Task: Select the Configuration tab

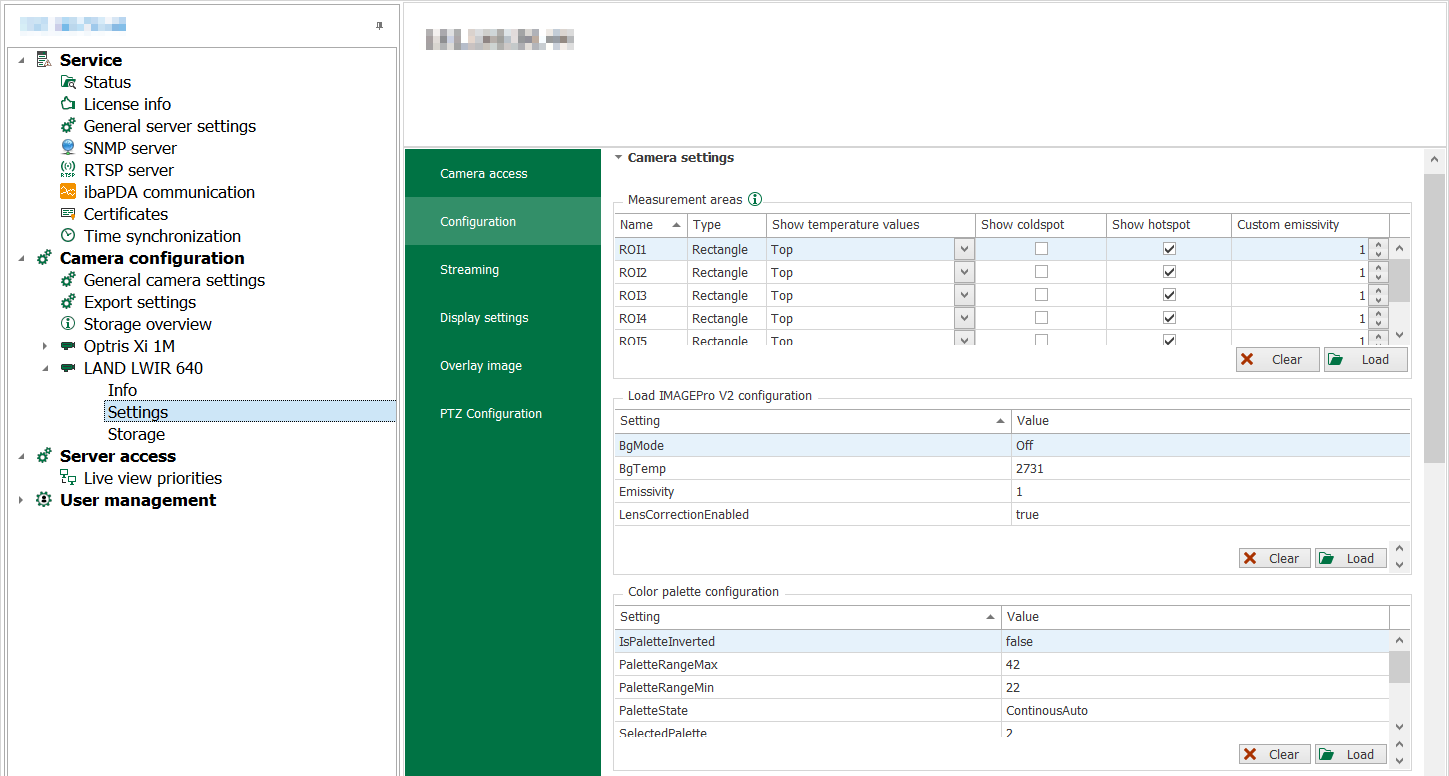Action: coord(503,221)
